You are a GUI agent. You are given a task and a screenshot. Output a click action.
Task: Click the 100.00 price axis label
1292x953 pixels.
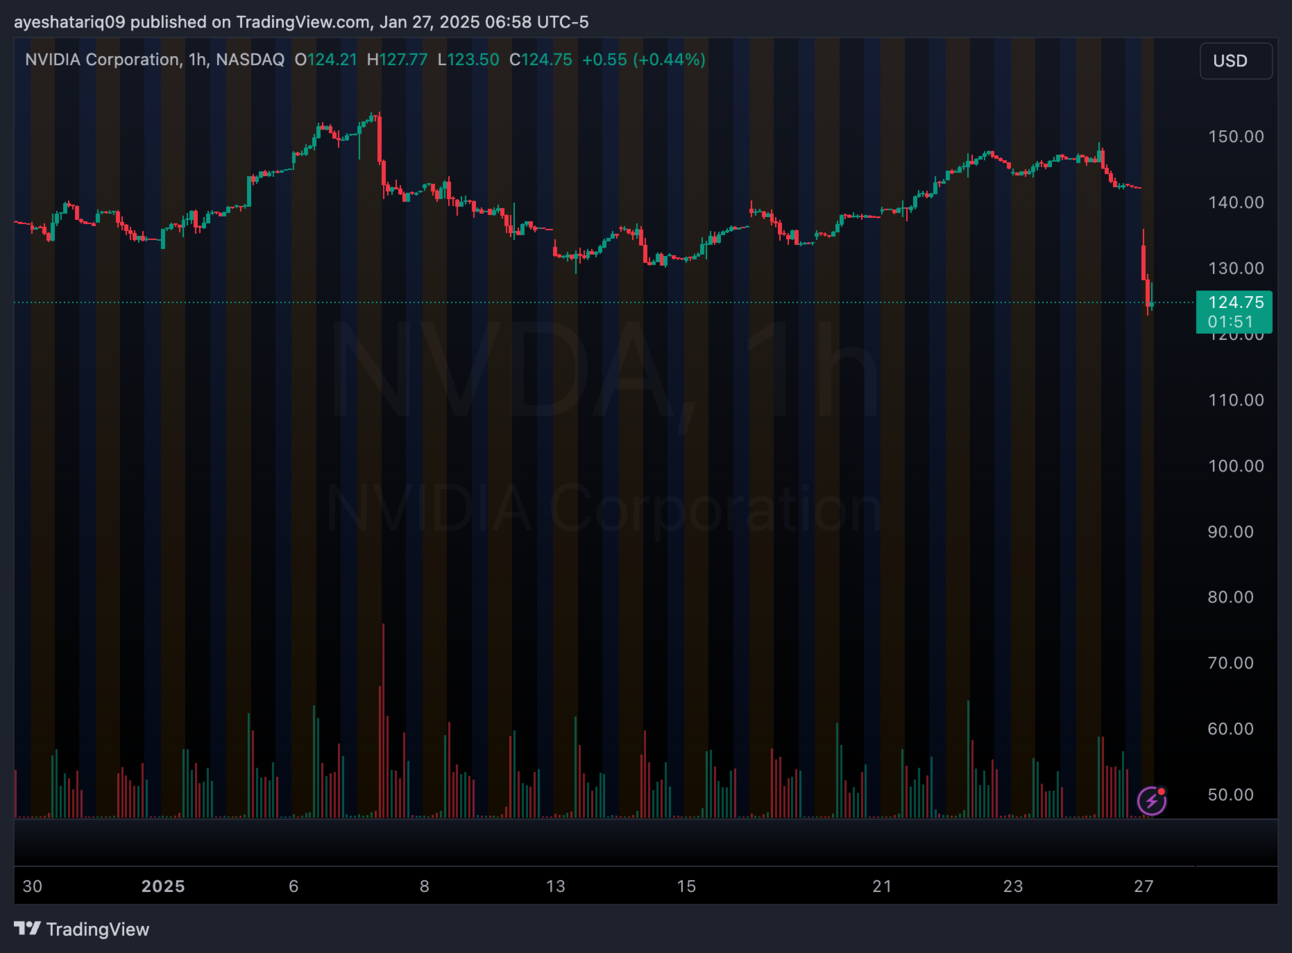1236,466
